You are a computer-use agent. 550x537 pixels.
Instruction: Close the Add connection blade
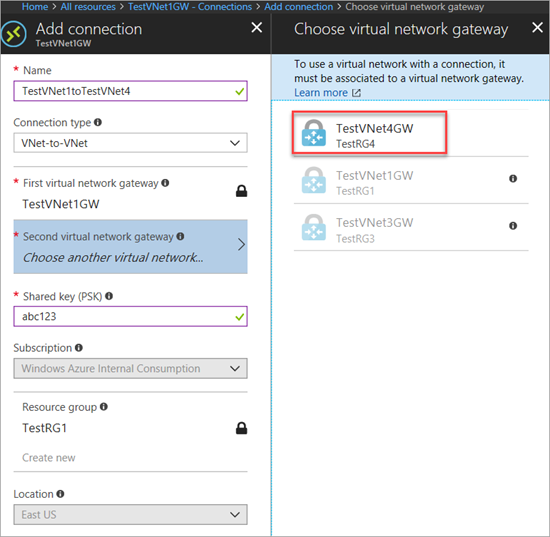click(257, 27)
